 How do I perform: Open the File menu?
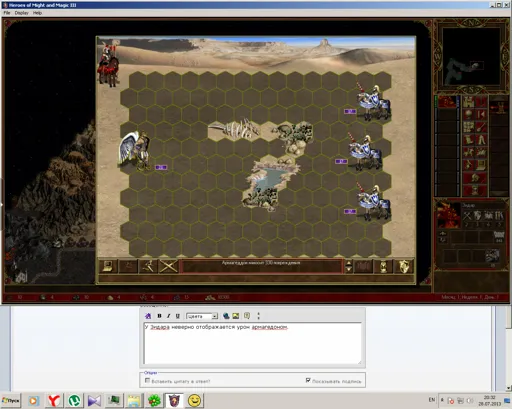coord(7,13)
